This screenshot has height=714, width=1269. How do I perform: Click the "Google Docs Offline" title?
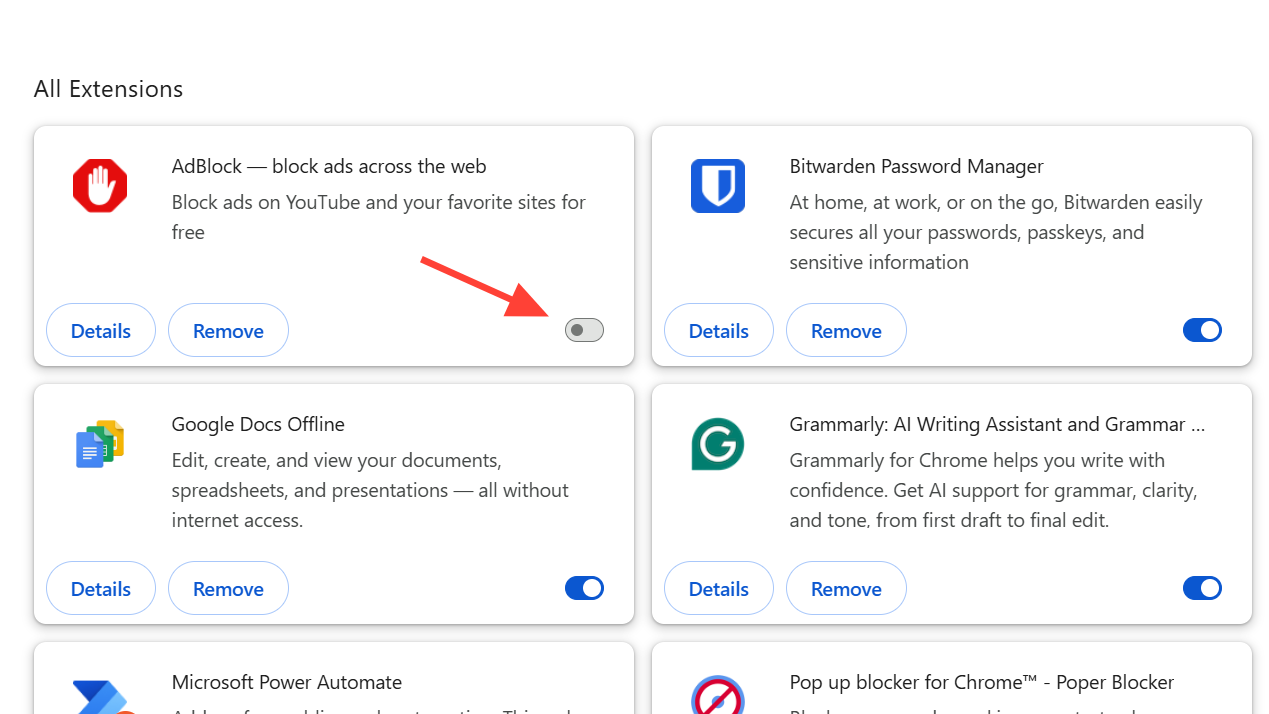coord(258,424)
